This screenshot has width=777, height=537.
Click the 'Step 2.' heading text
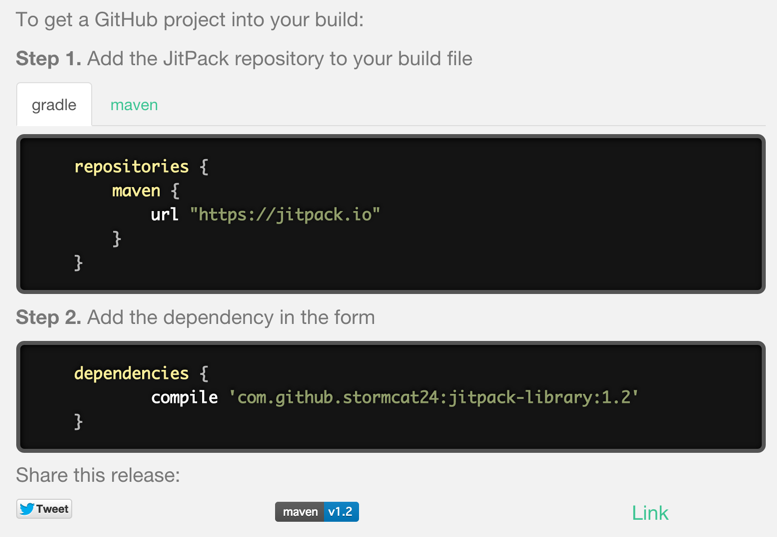tap(49, 318)
